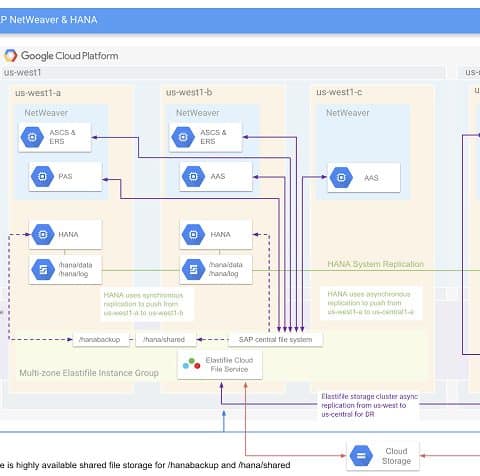The width and height of the screenshot is (480, 476).
Task: Click the us-west1 region label
Action: pyautogui.click(x=22, y=72)
